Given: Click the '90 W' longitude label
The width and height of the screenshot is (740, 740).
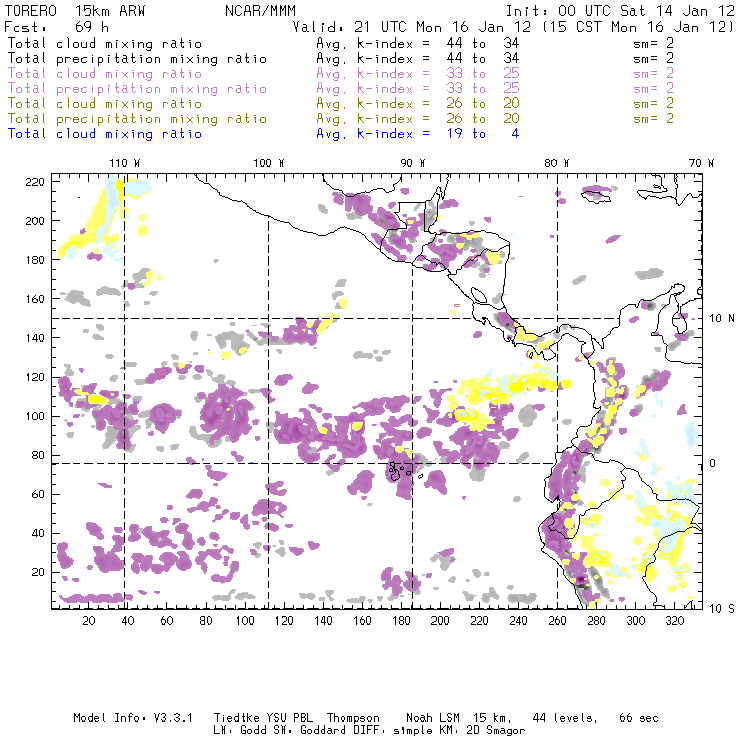Looking at the screenshot, I should (x=412, y=163).
